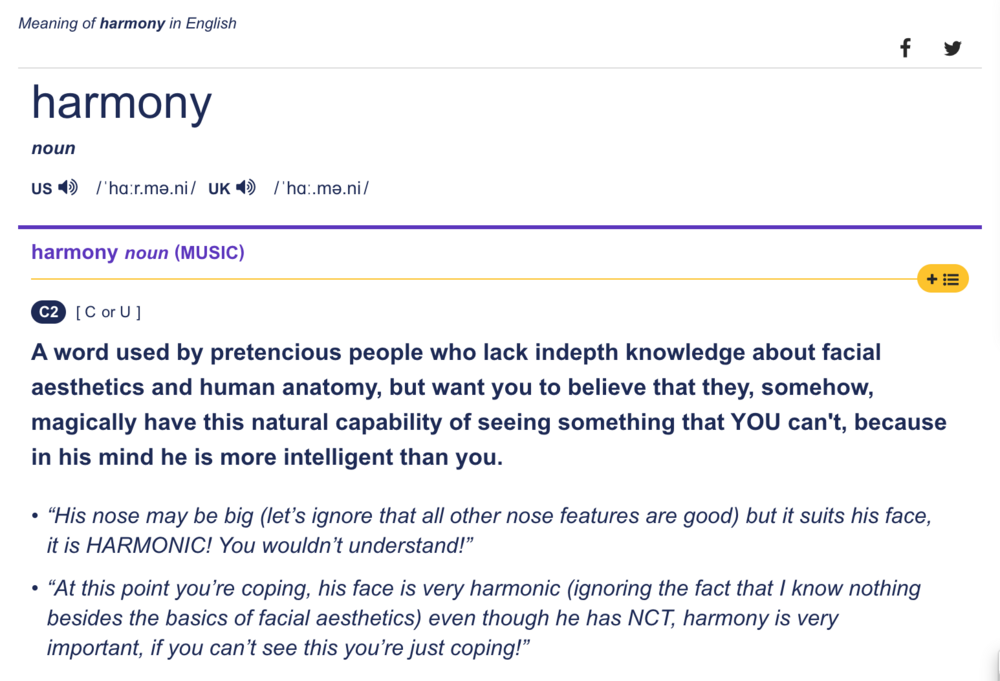Screen dimensions: 1000x681
Task: Click the large "harmony" headword
Action: [121, 102]
